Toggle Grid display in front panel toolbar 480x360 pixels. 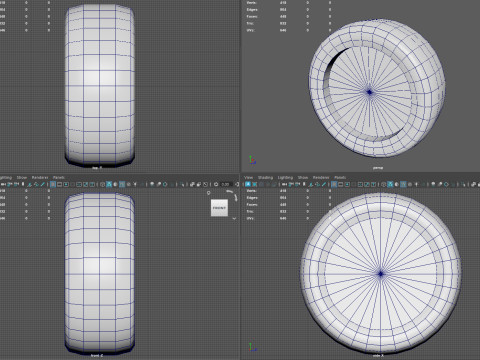coord(53,184)
